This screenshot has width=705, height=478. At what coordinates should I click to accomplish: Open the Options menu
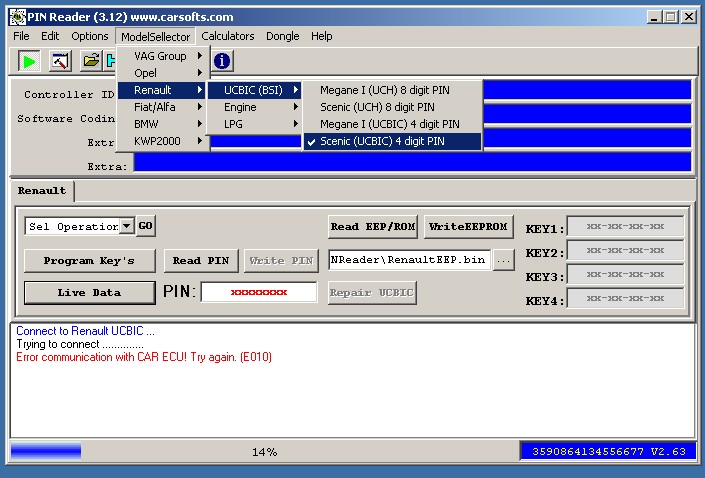(89, 36)
